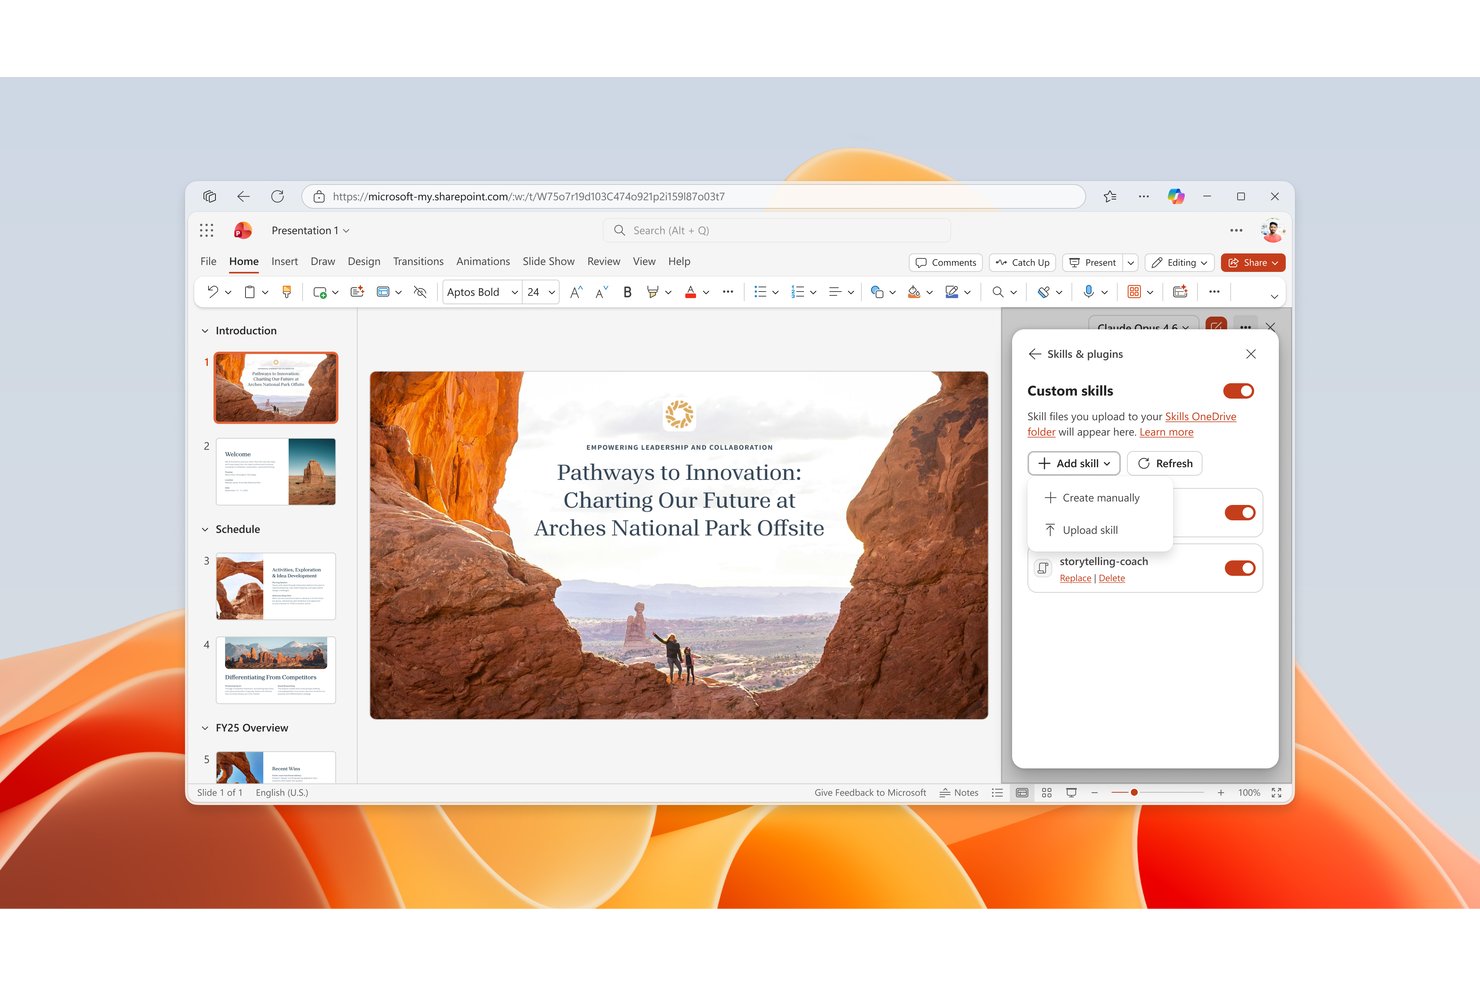Open the Transitions tab

[418, 261]
